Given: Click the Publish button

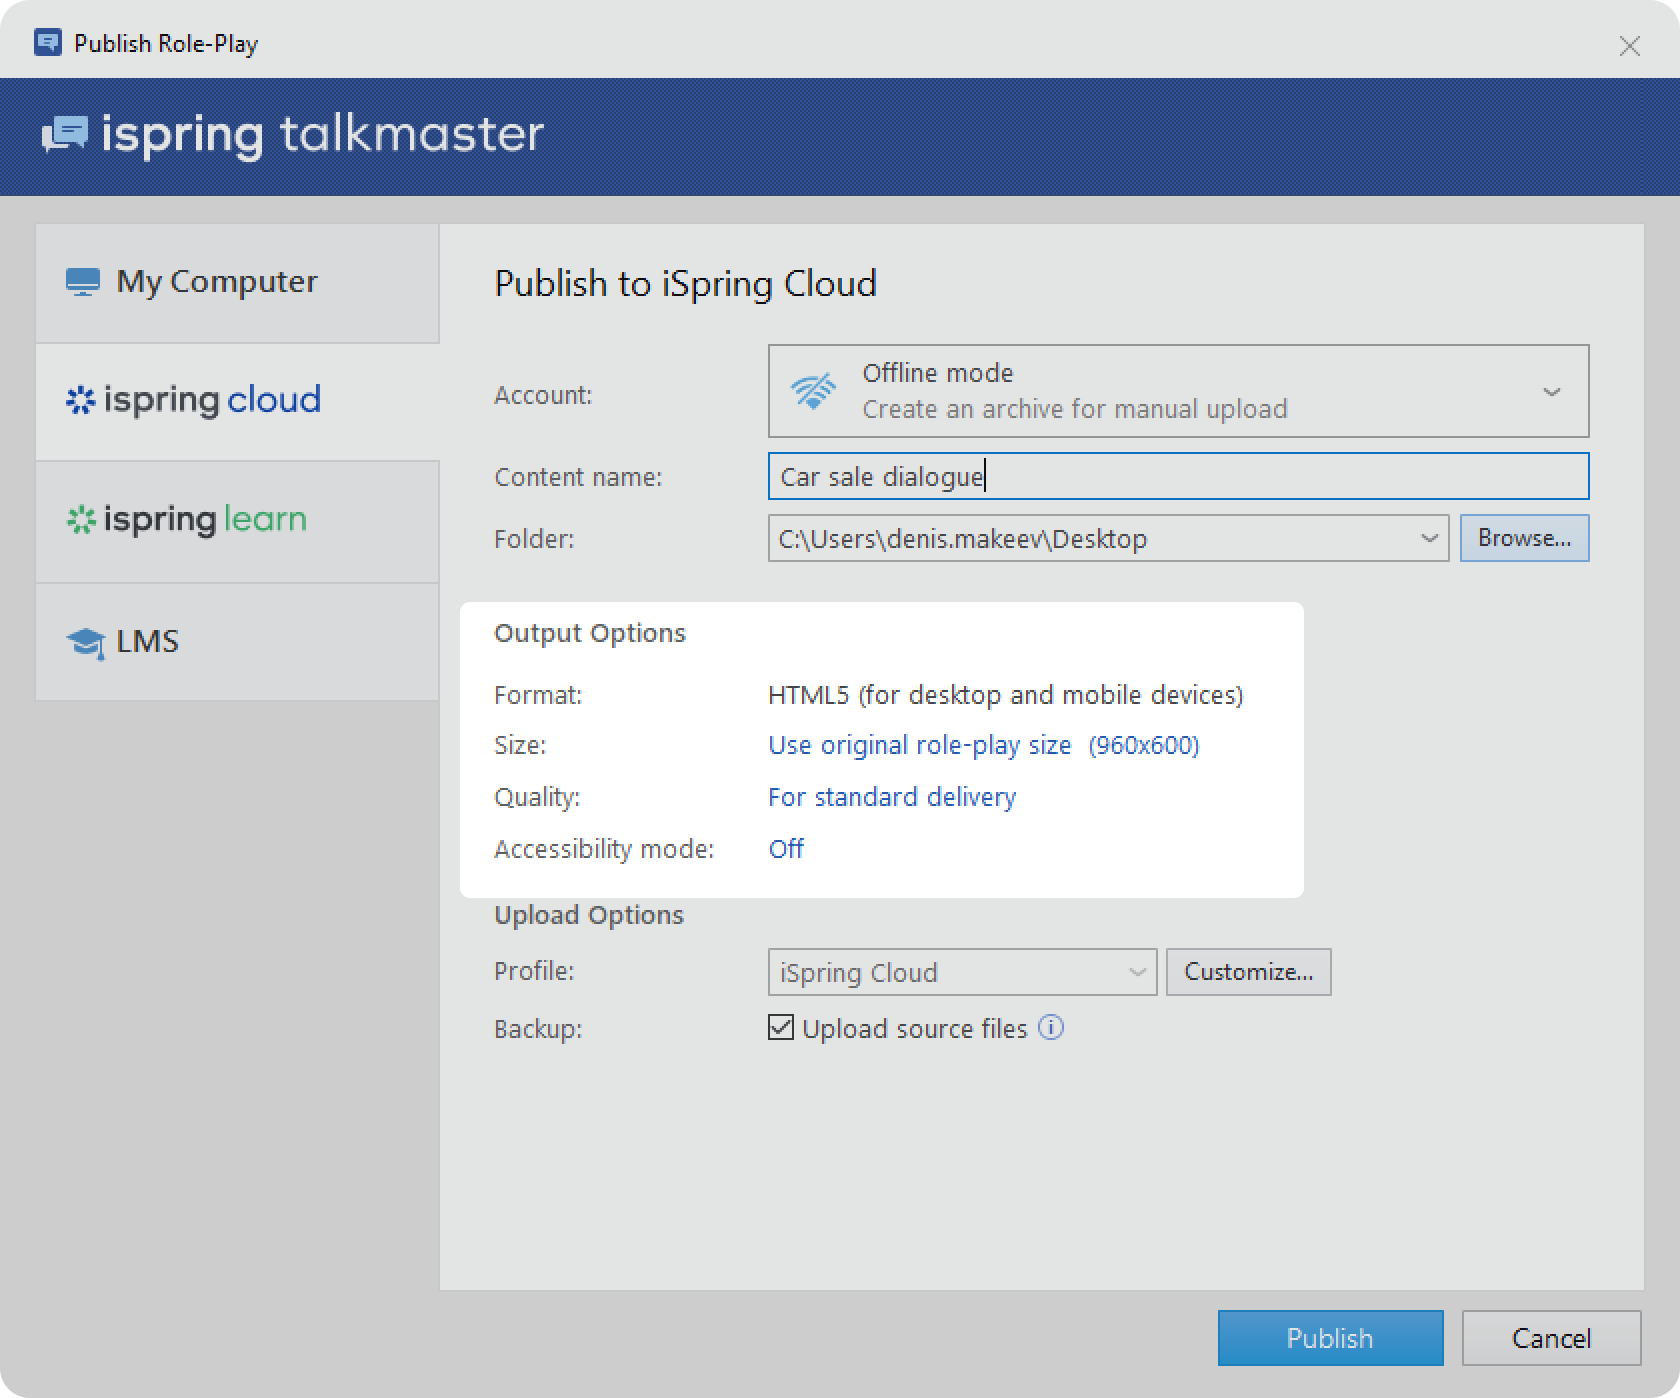Looking at the screenshot, I should click(1330, 1338).
